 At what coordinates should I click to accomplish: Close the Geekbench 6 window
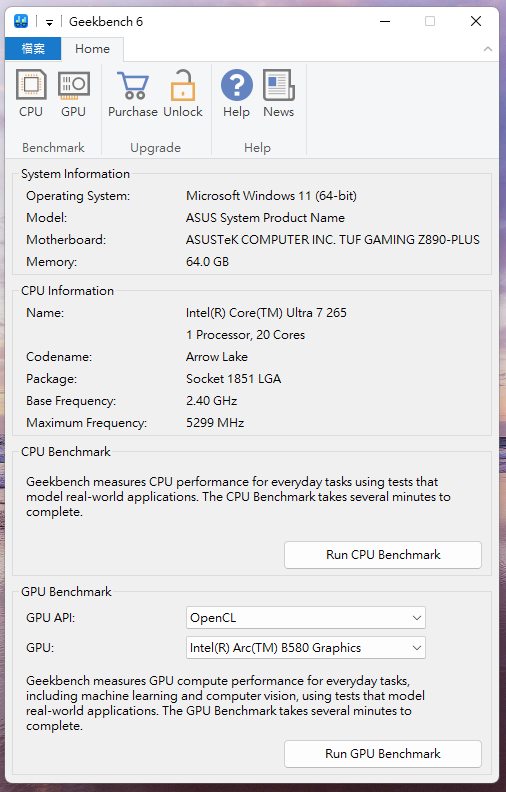476,21
